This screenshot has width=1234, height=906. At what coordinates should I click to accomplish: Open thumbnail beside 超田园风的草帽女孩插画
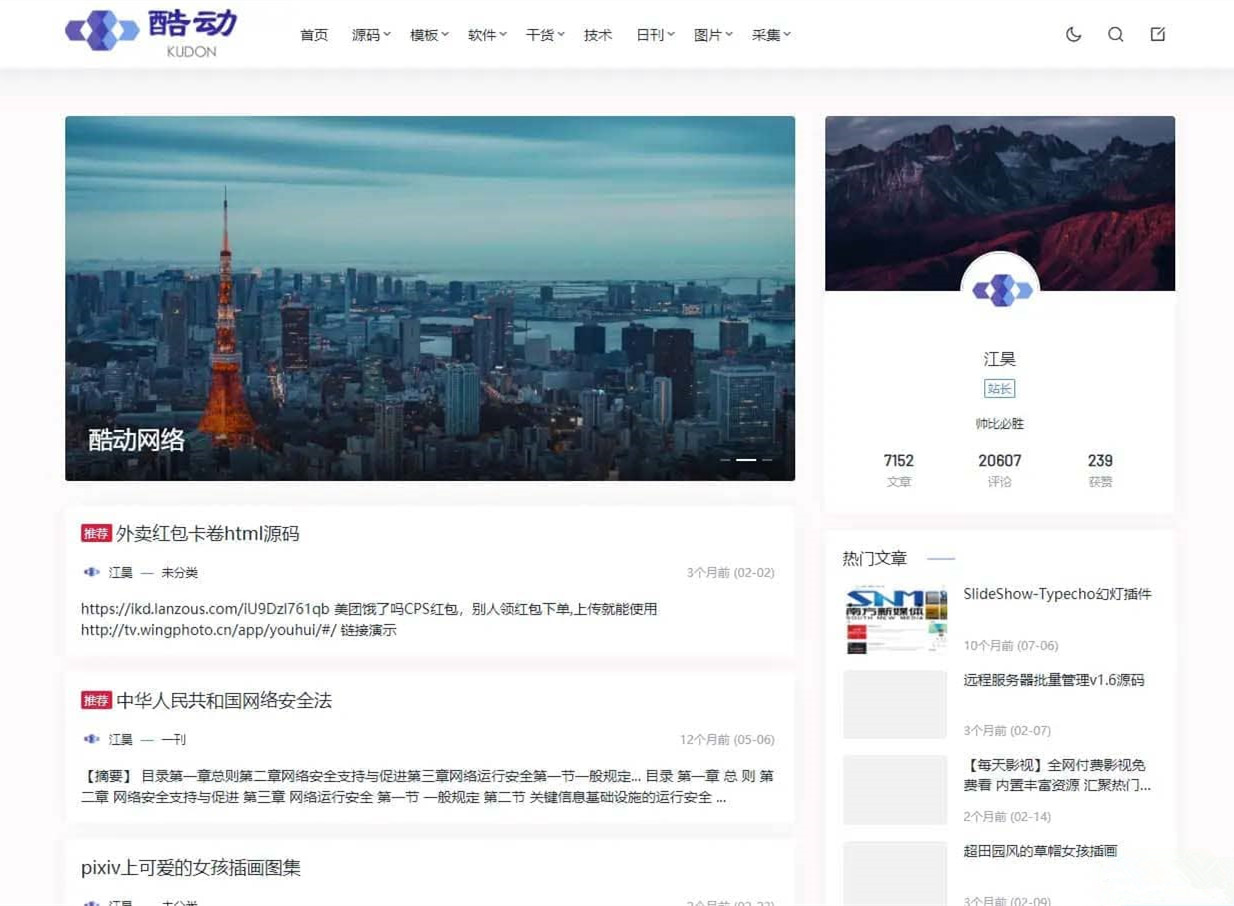click(895, 874)
